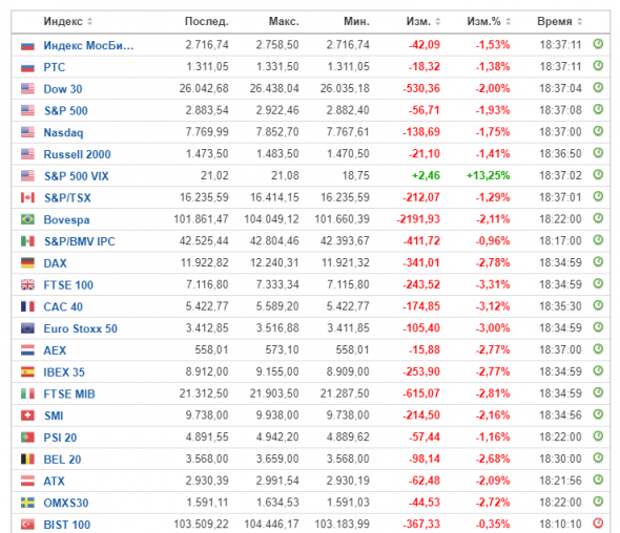Click the -3,31% value in FTSE 100 row

[493, 284]
